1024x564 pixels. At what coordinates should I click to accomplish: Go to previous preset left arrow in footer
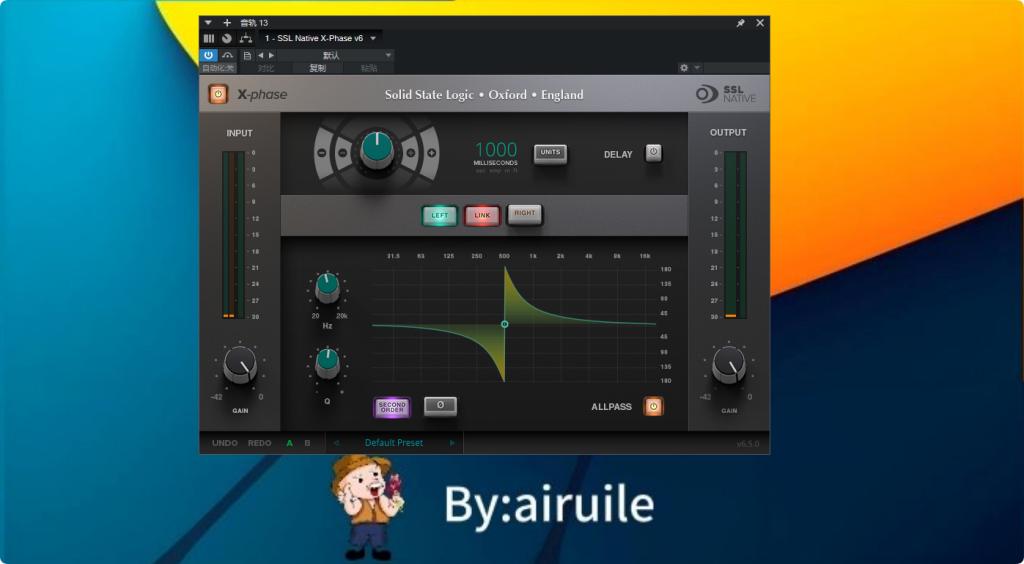[336, 443]
